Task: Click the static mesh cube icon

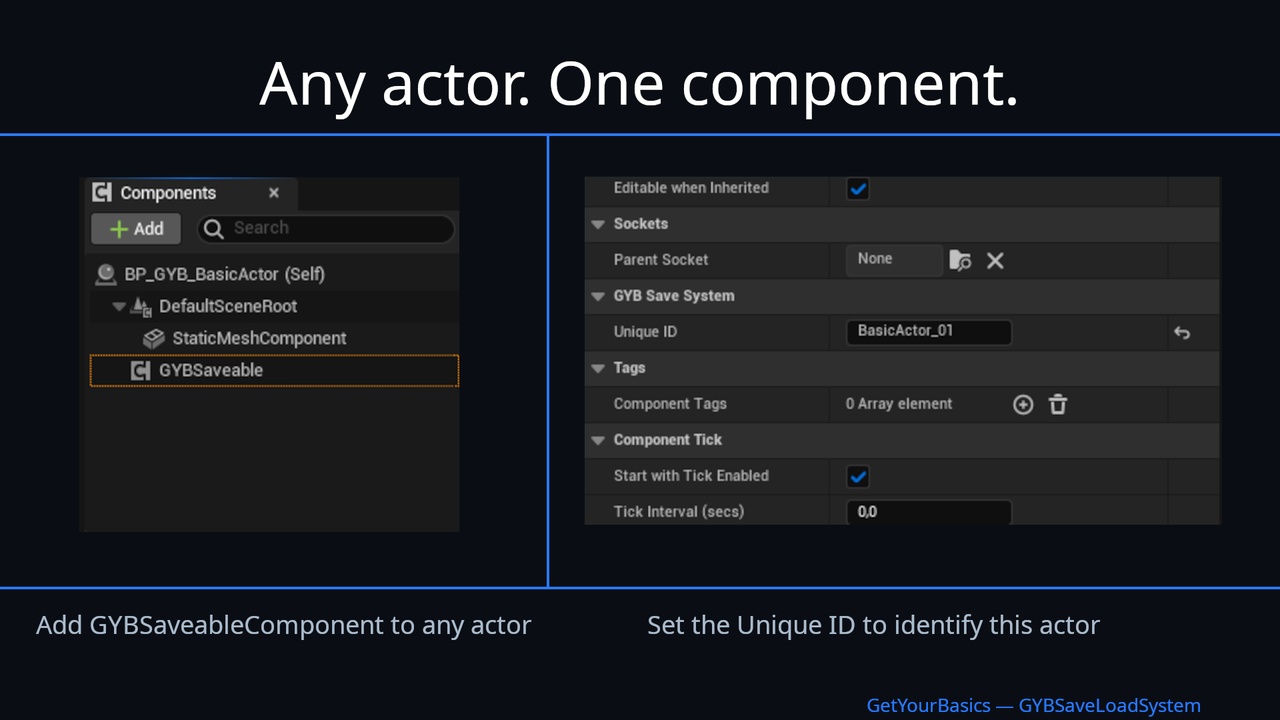Action: [154, 338]
